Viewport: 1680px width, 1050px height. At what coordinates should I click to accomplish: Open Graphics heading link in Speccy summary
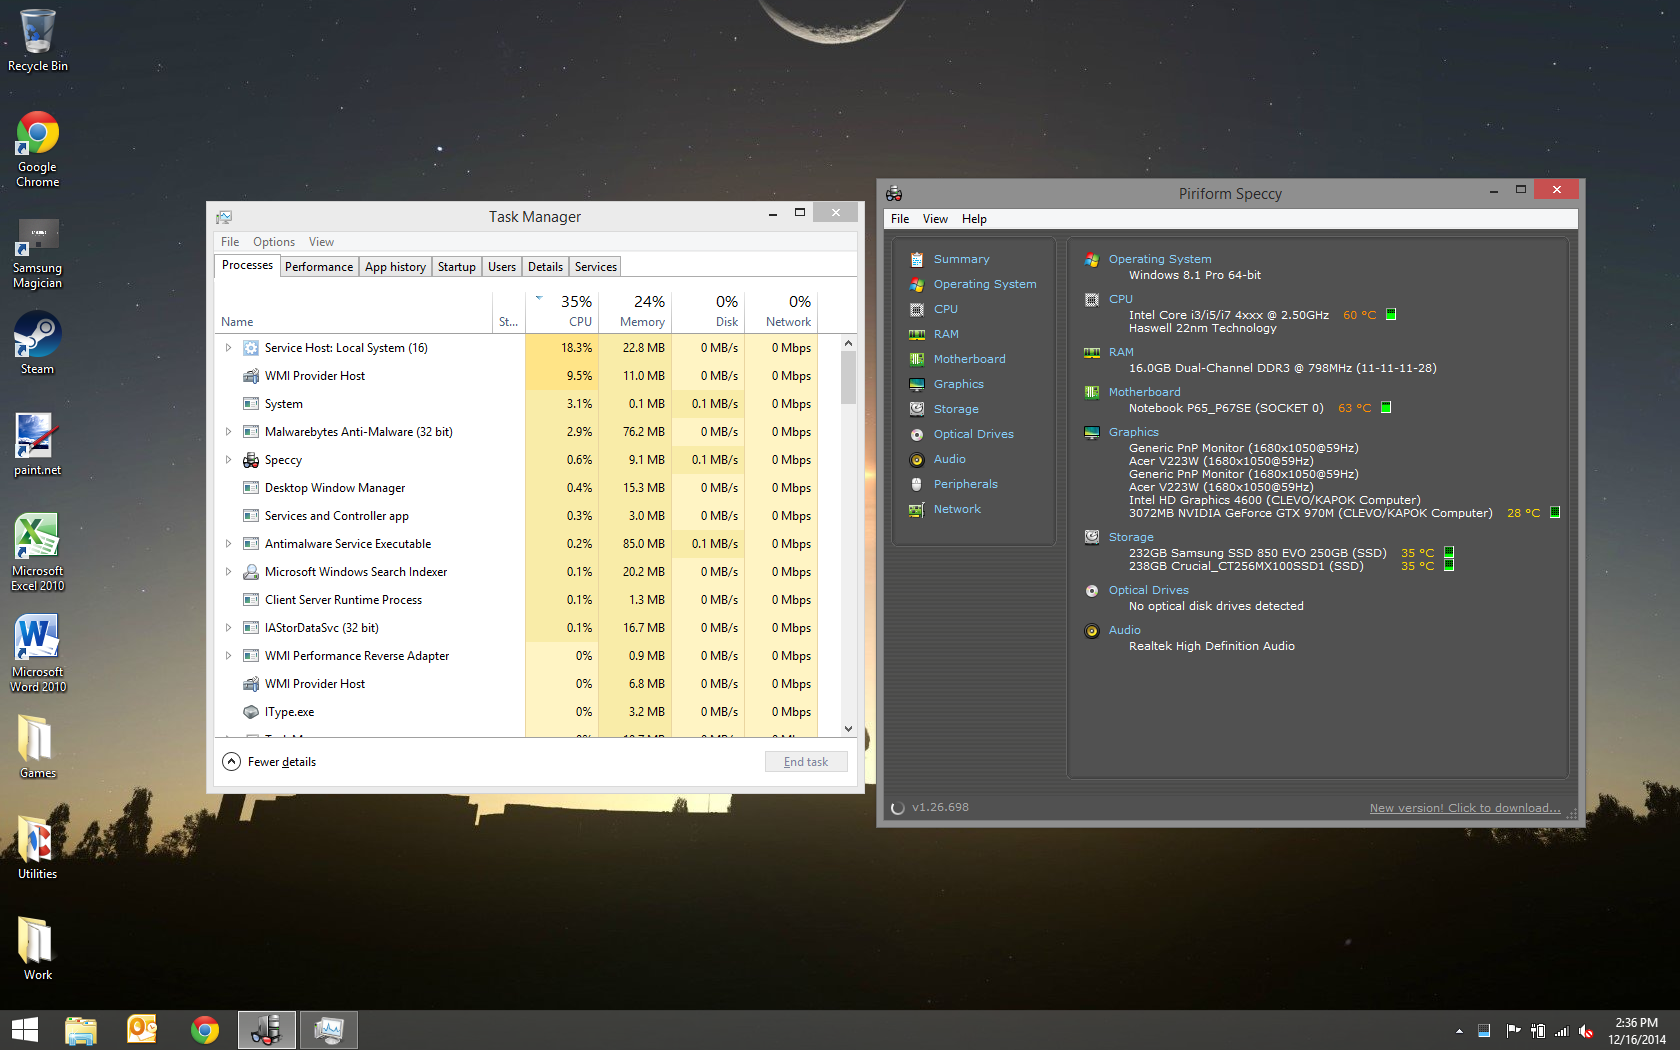[1133, 432]
